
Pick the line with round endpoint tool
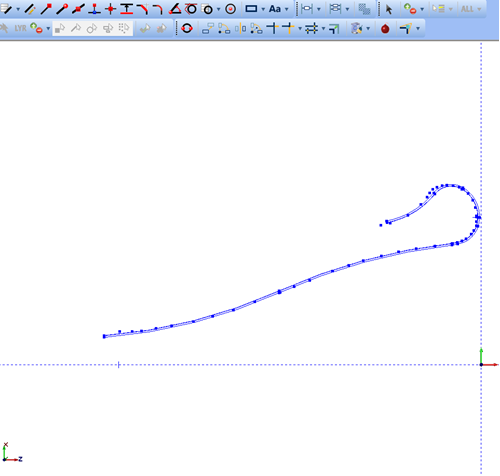(x=62, y=9)
